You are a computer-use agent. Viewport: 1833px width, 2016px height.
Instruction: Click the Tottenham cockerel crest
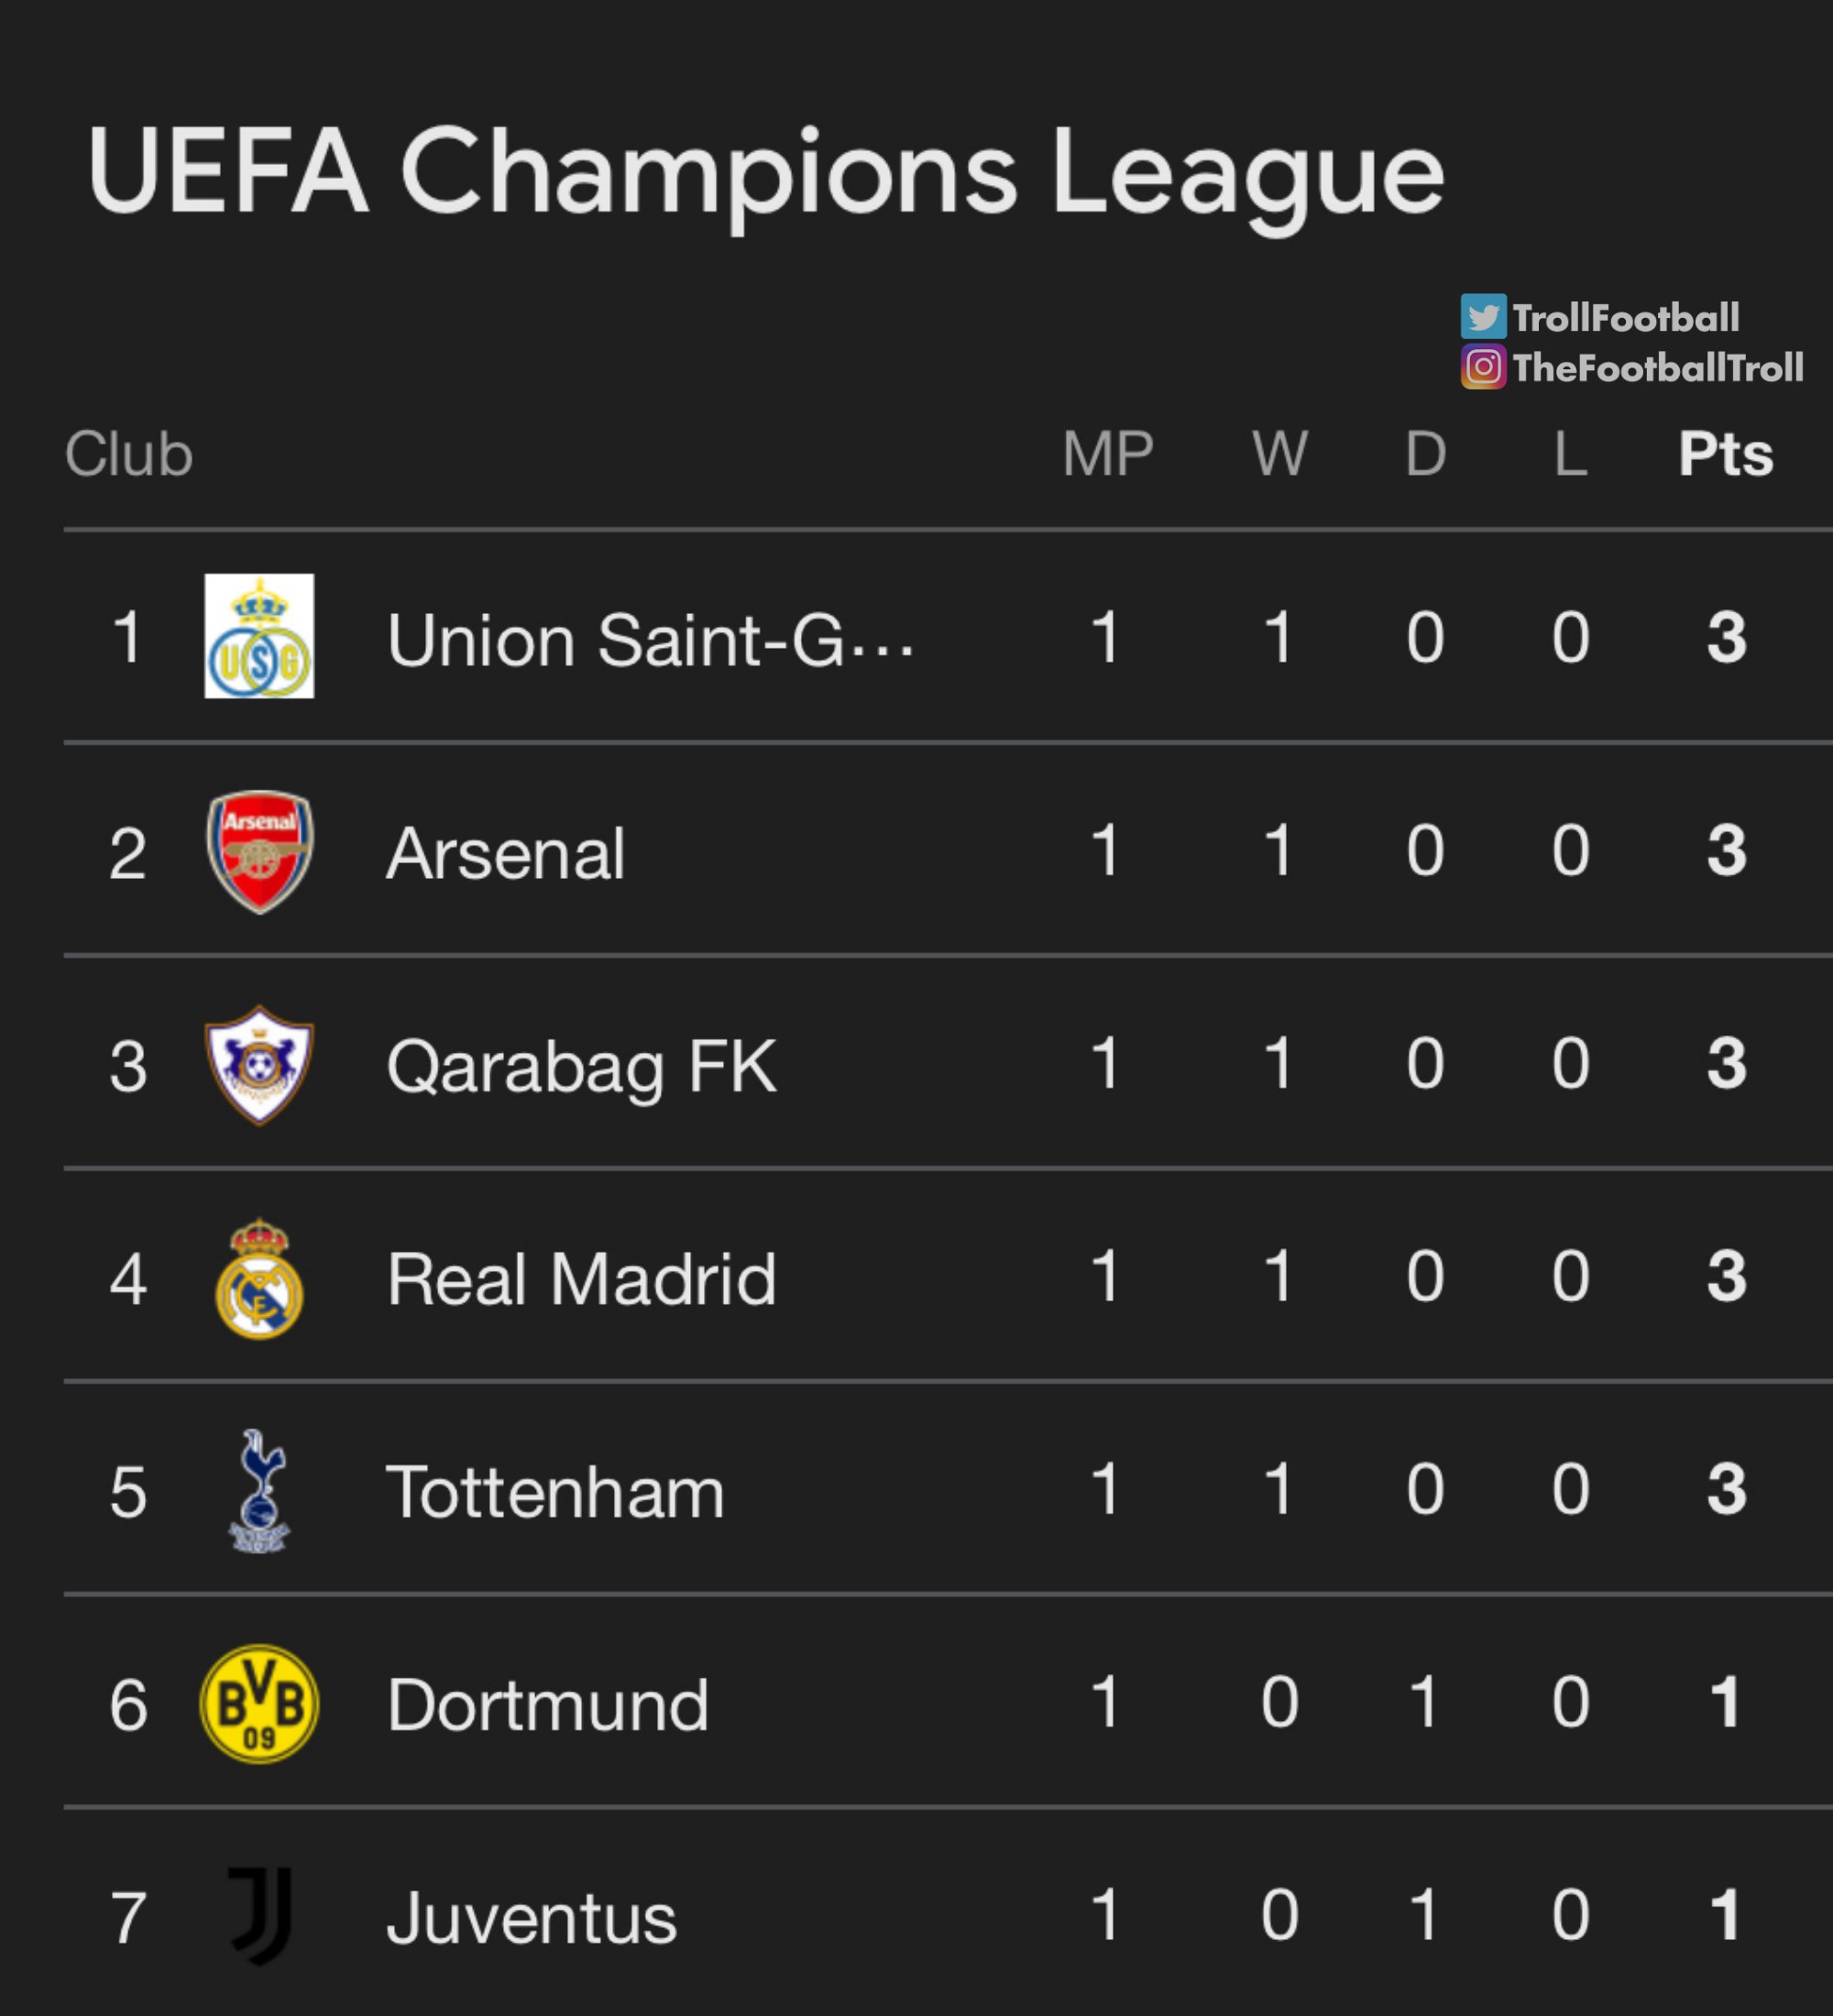pyautogui.click(x=259, y=1491)
